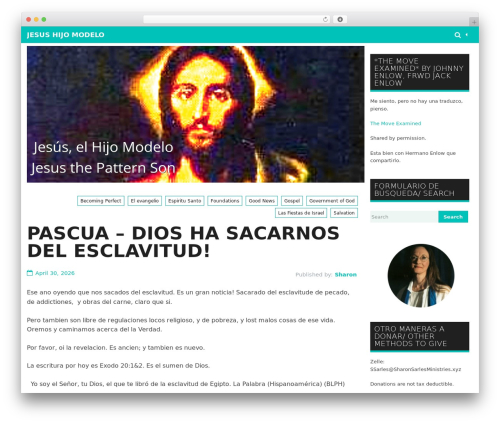500x423 pixels.
Task: View author Sharon's profile link
Action: click(x=346, y=275)
